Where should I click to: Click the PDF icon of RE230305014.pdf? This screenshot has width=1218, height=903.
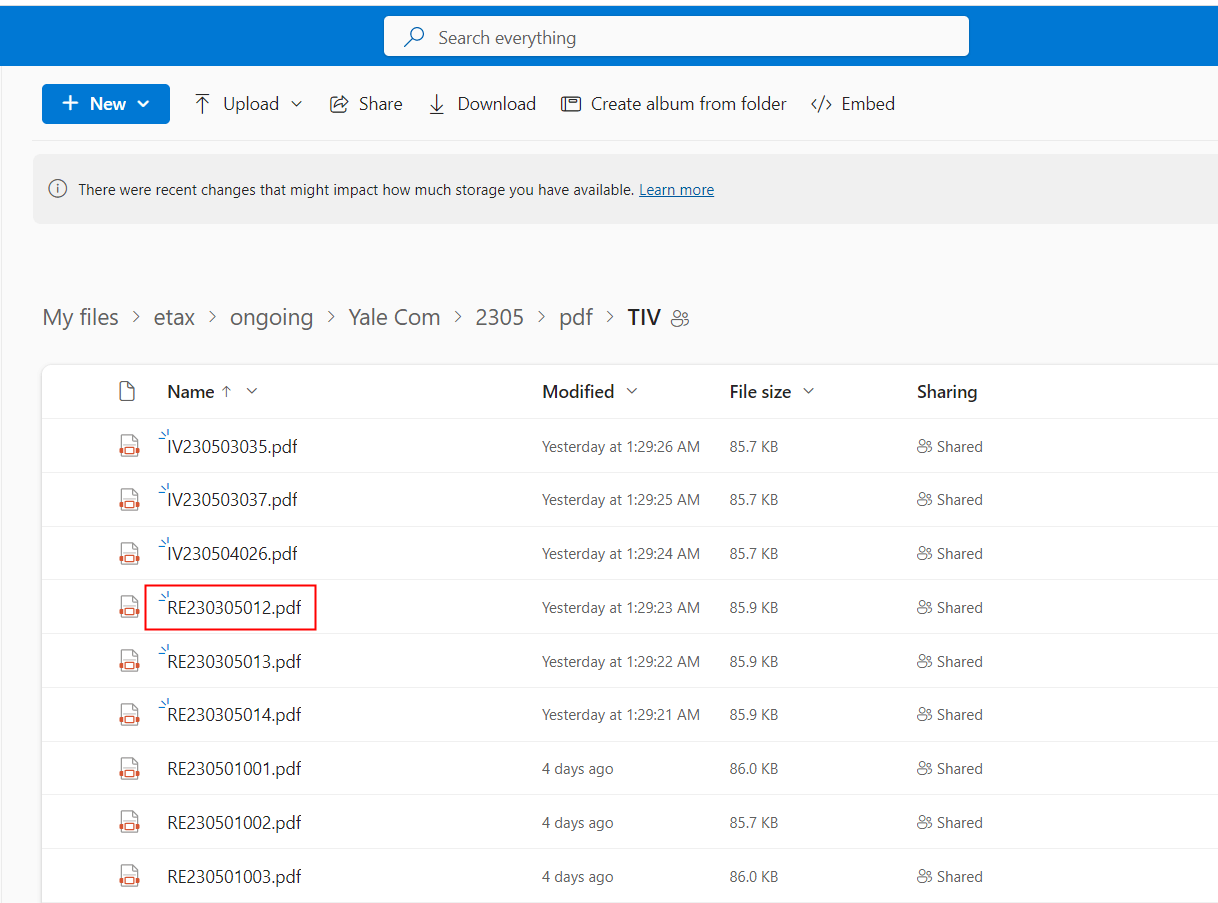pos(129,715)
